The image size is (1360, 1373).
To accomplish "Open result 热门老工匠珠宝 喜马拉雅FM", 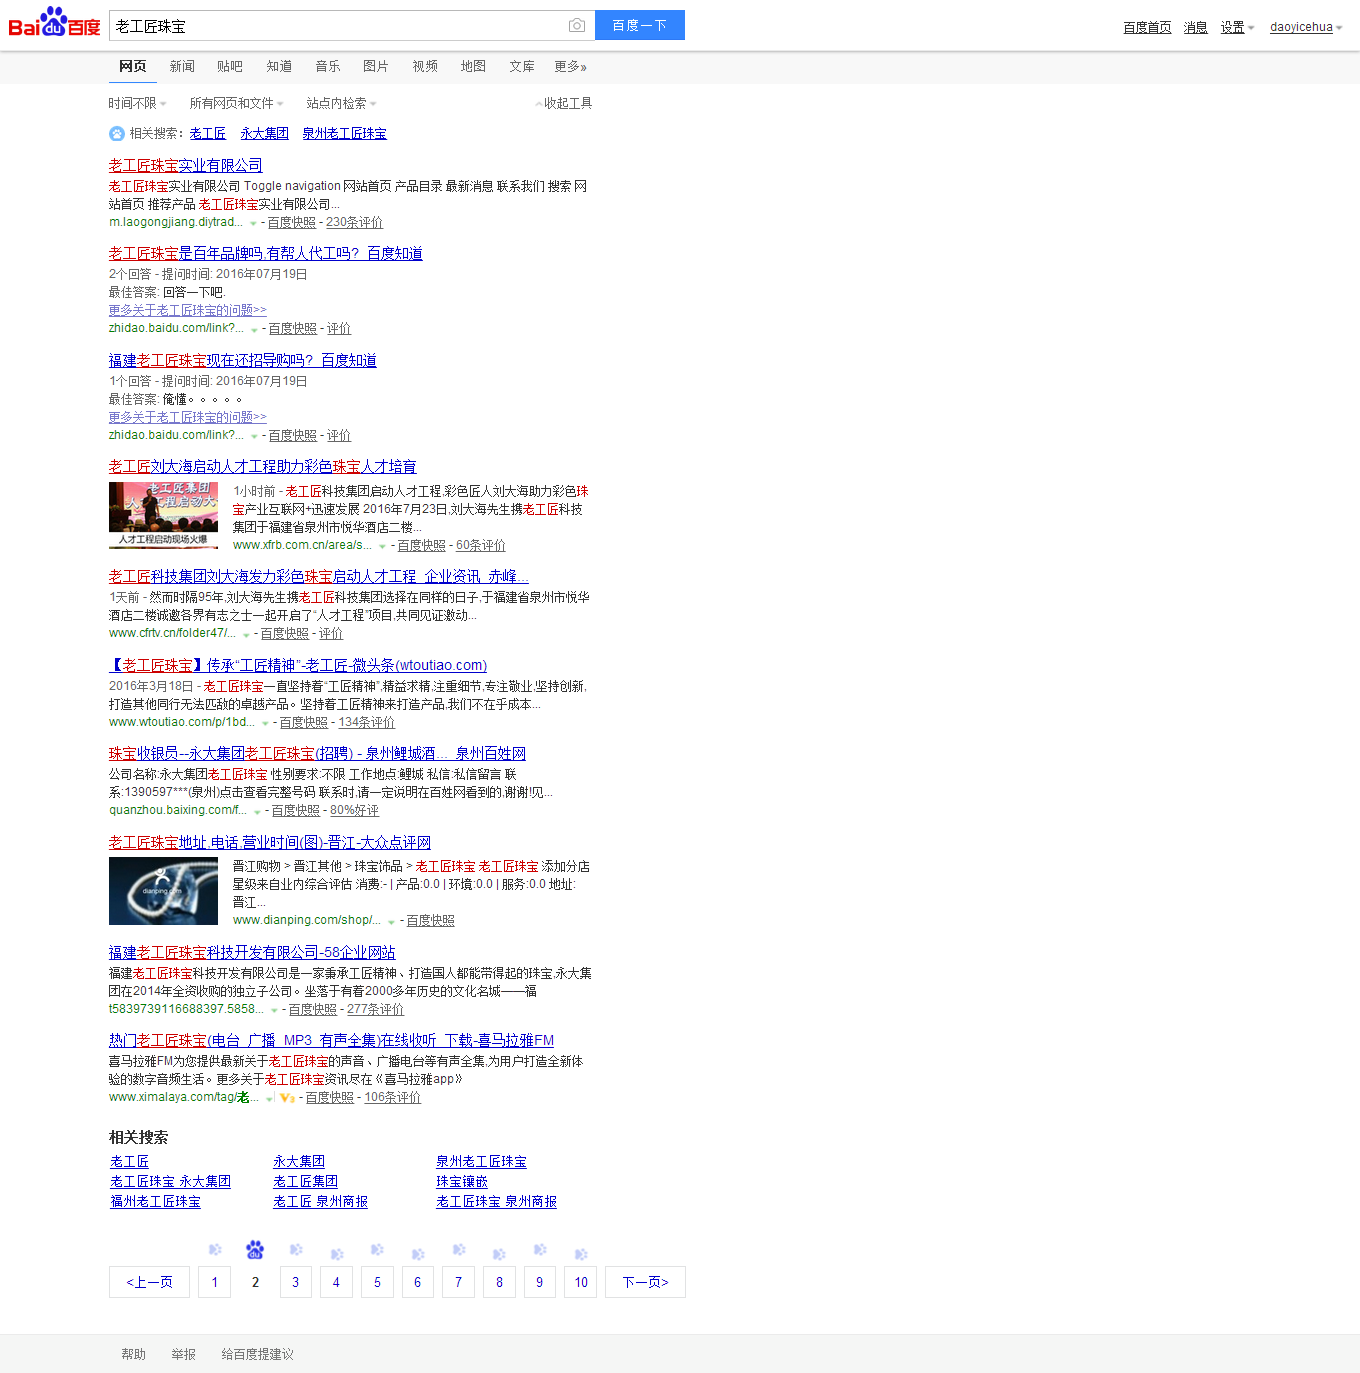I will 331,1040.
